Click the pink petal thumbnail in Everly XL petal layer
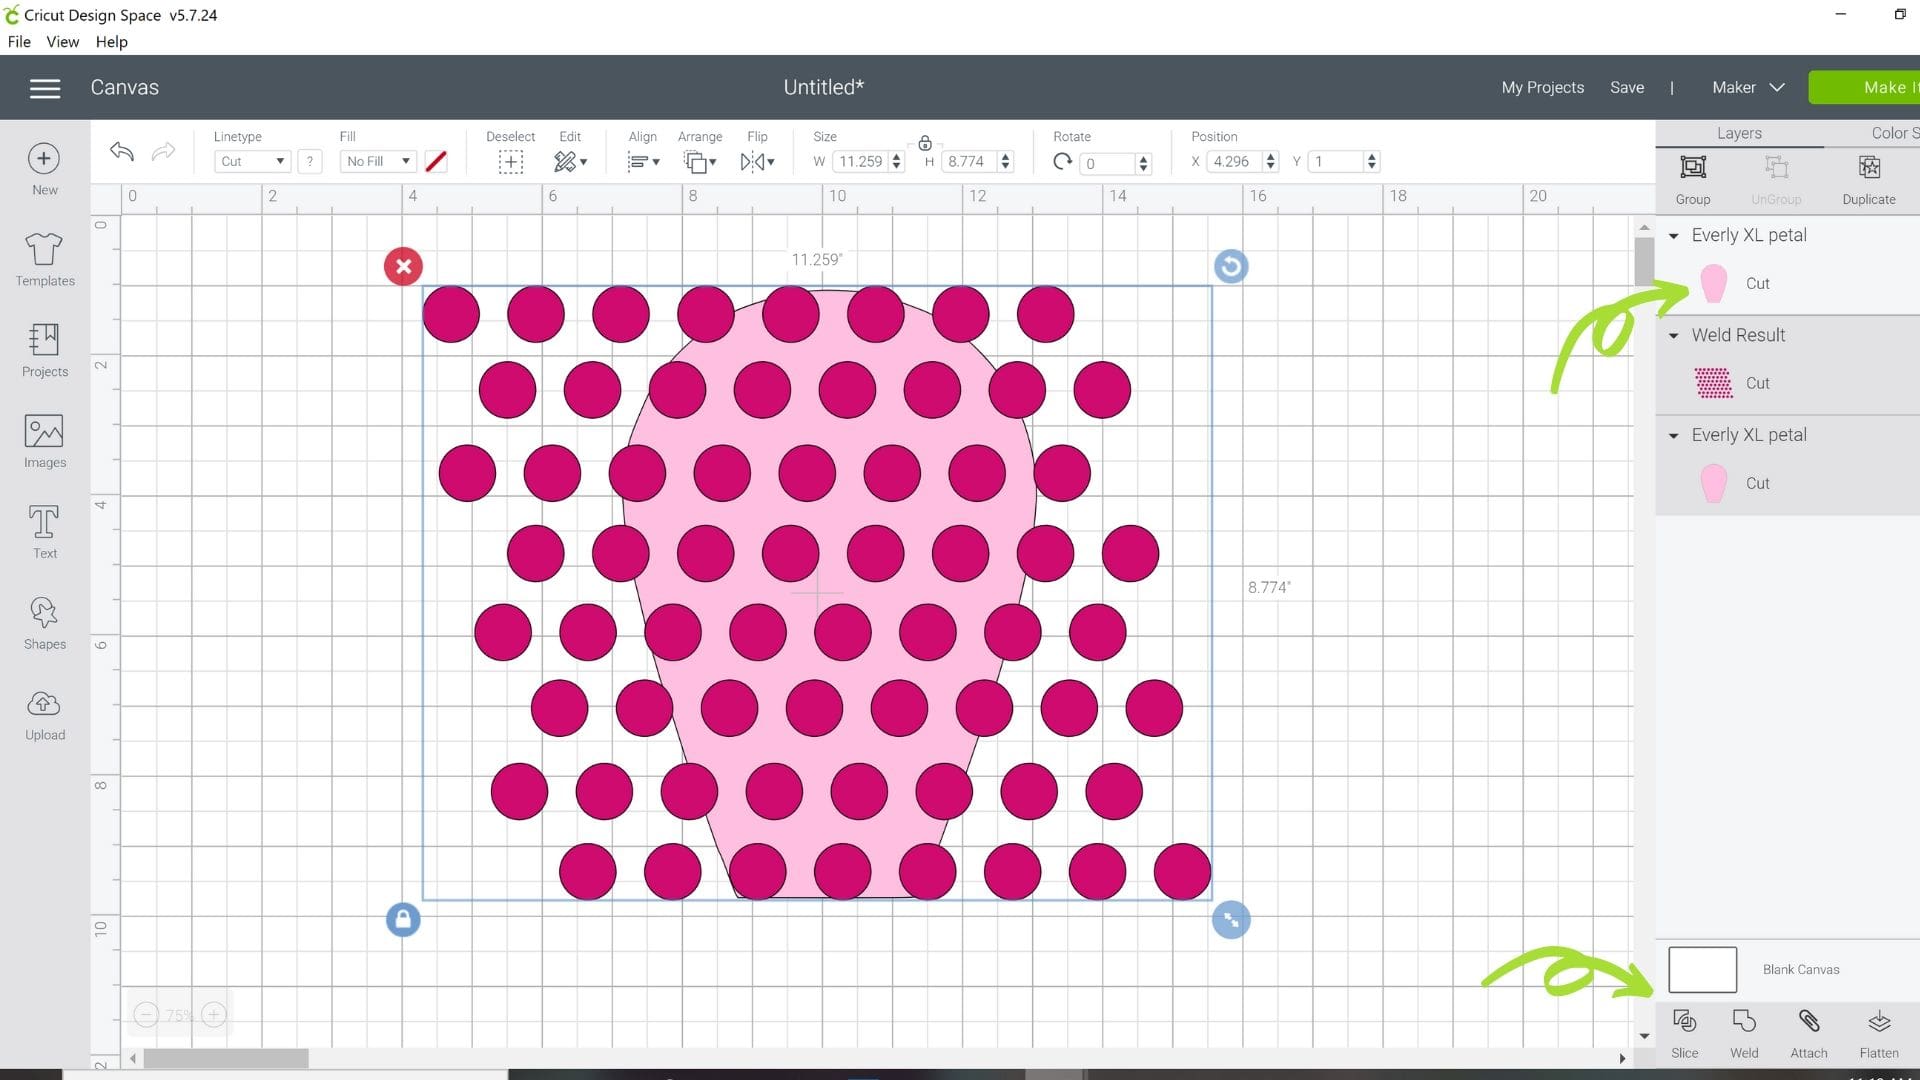This screenshot has height=1080, width=1920. point(1713,283)
